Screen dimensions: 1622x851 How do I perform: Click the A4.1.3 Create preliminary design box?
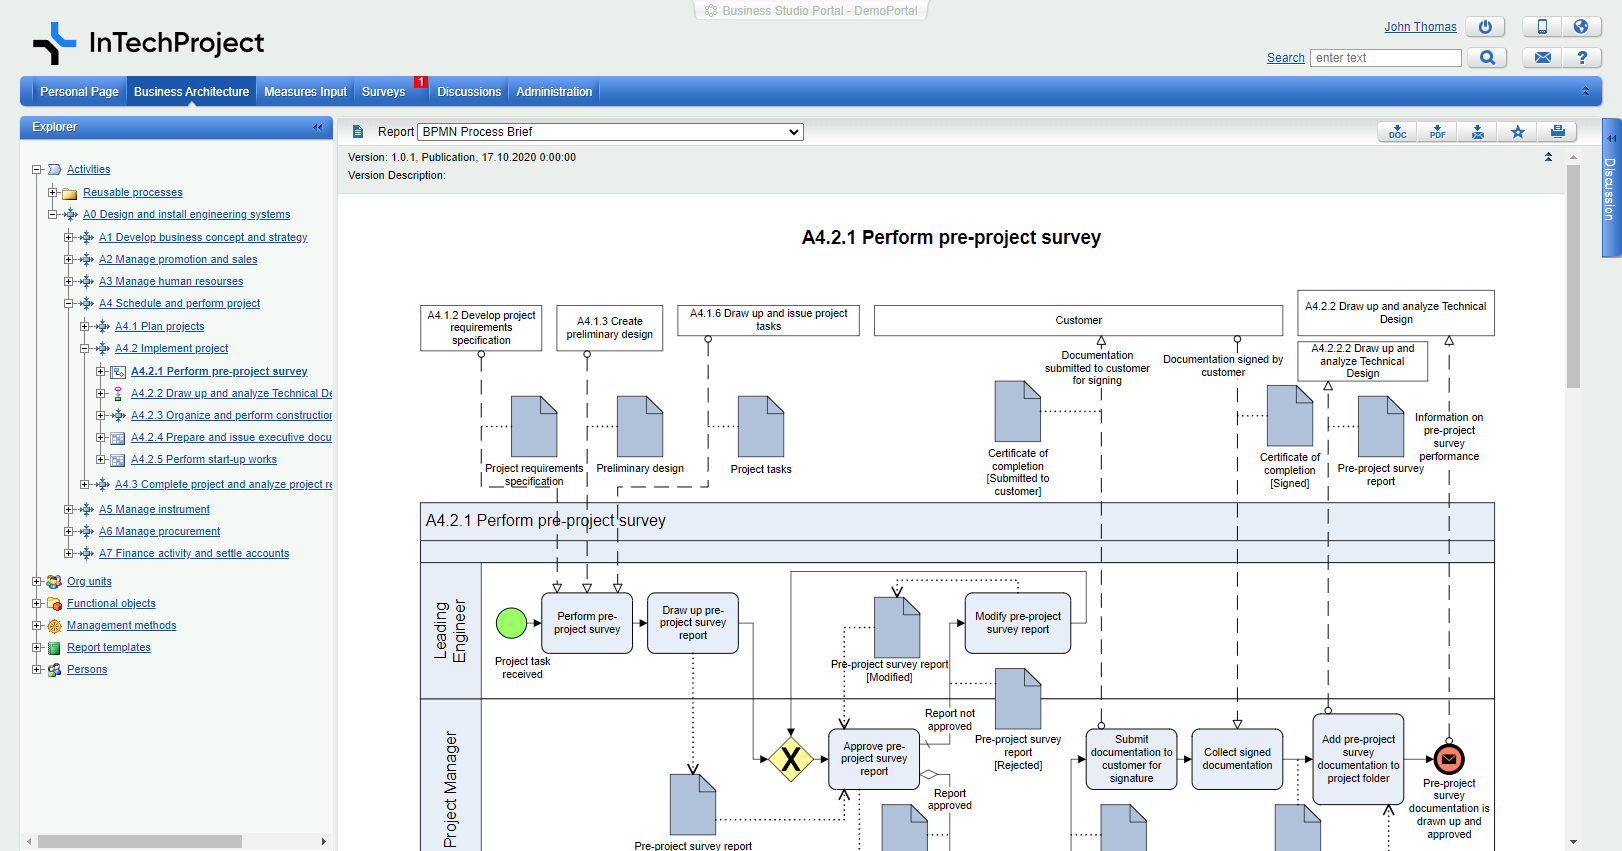tap(610, 328)
